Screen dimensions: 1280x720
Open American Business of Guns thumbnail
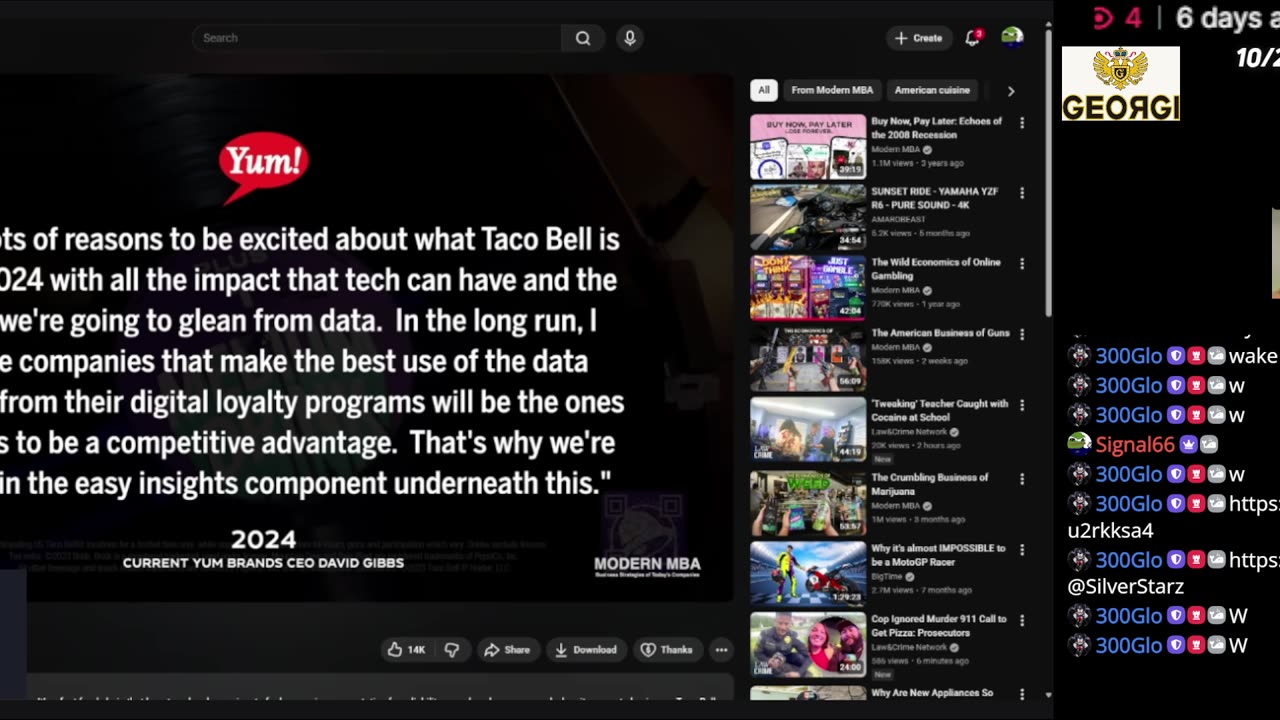[x=808, y=358]
